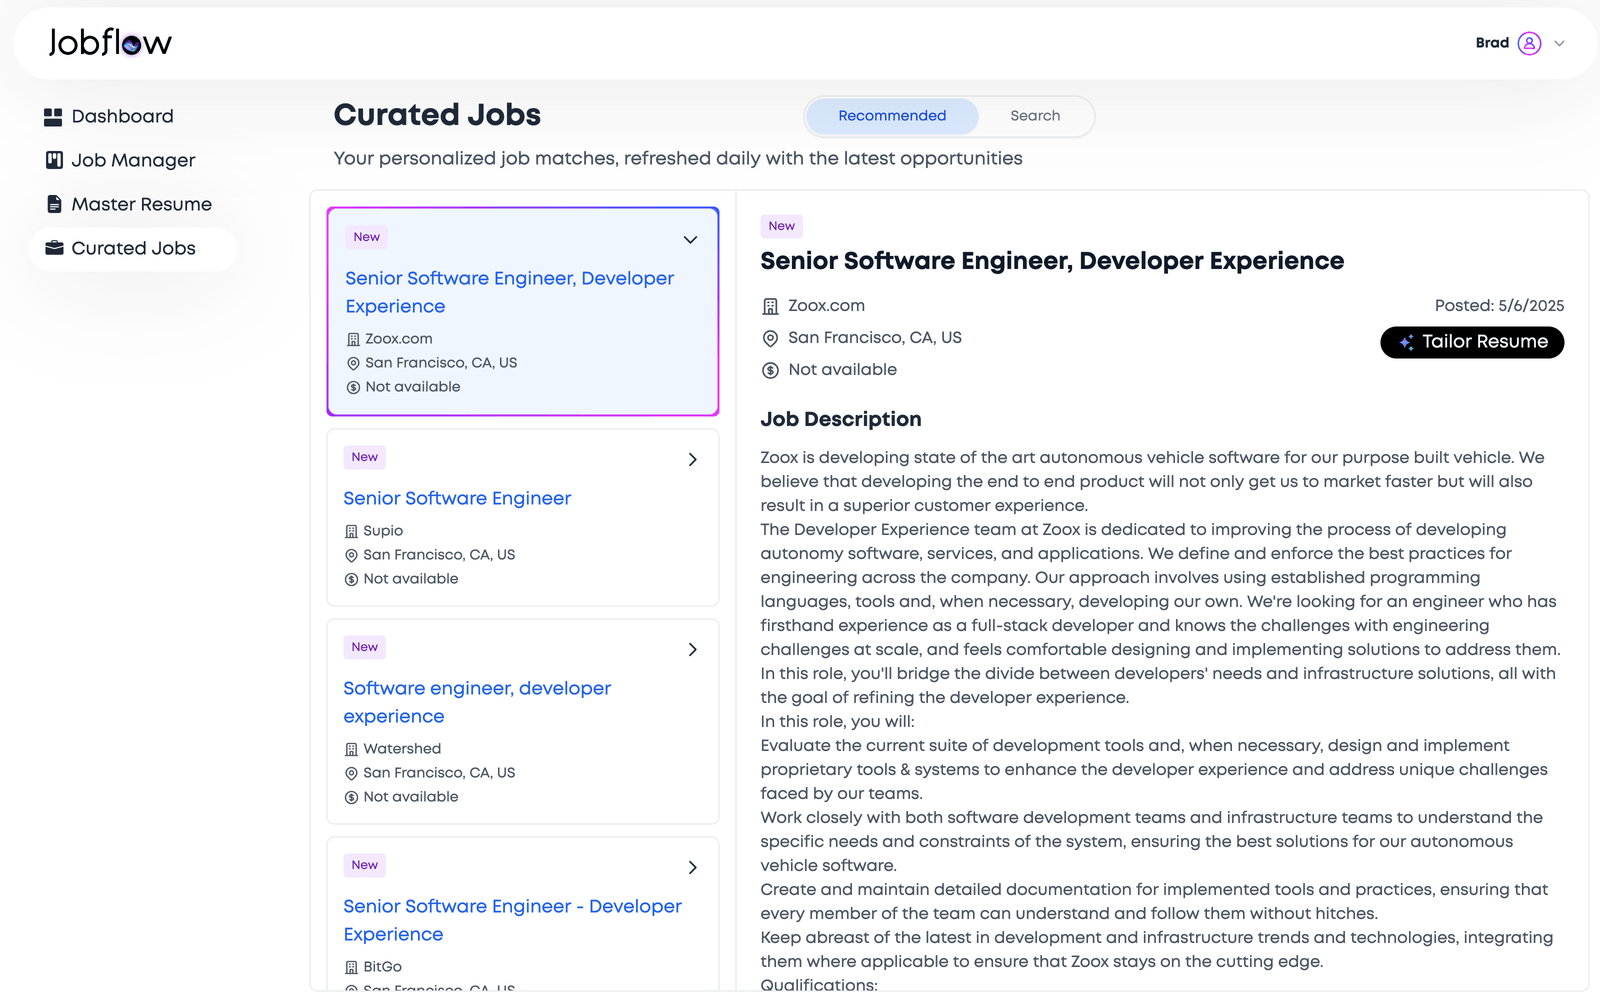Screen dimensions: 1600x998
Task: Click the Master Resume document icon
Action: point(54,204)
